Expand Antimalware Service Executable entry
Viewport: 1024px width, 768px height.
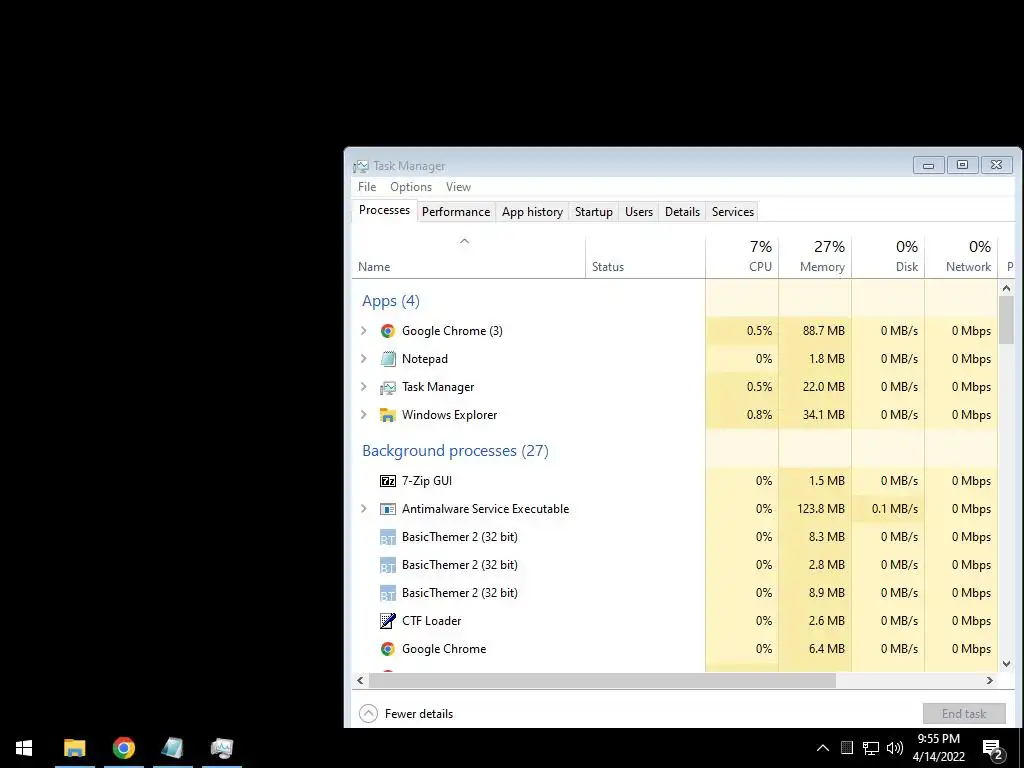(364, 509)
